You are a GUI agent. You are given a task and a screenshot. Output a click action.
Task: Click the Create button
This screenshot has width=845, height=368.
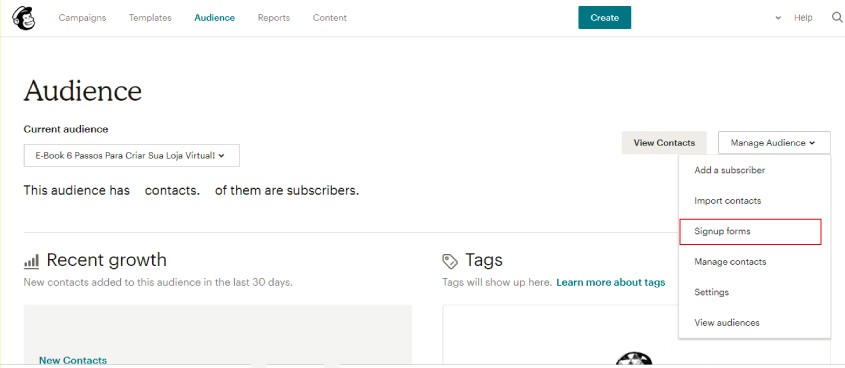[604, 18]
